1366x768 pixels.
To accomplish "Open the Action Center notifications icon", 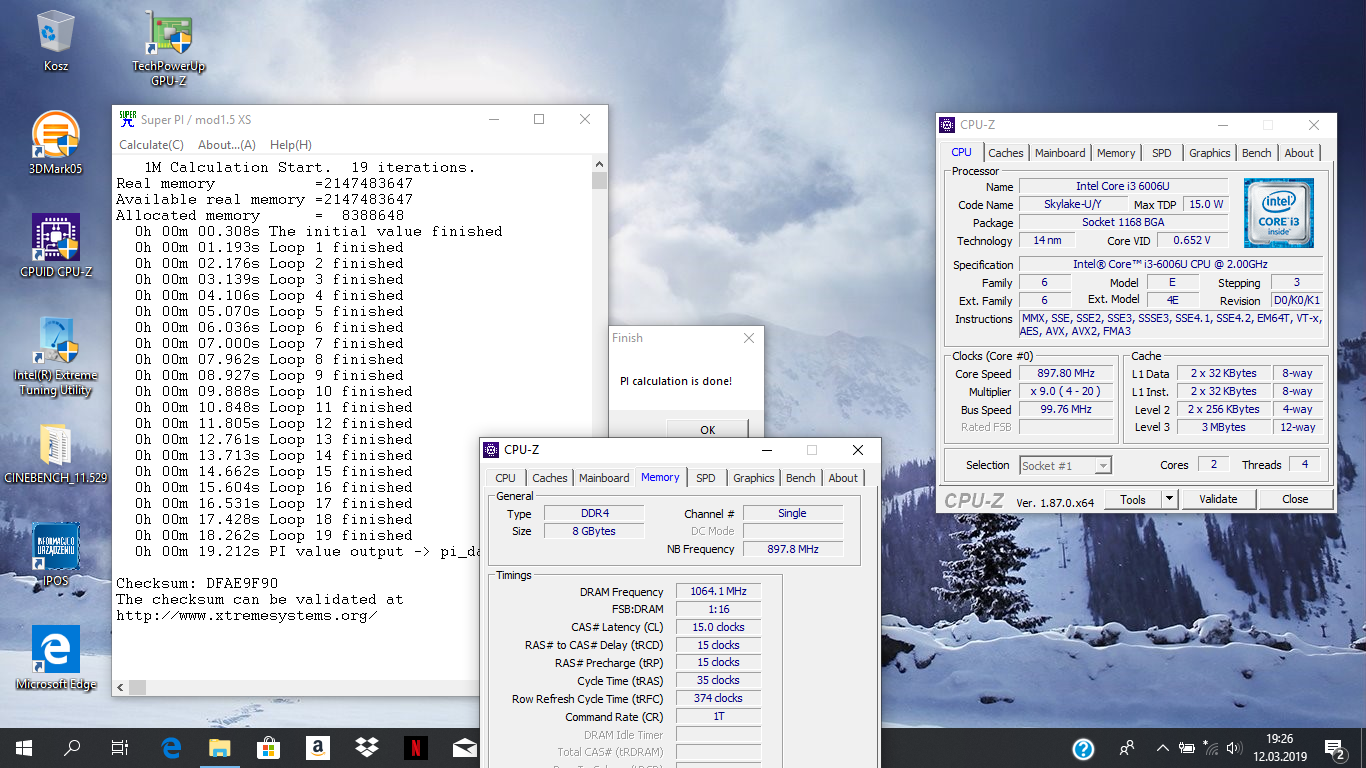I will tap(1335, 747).
